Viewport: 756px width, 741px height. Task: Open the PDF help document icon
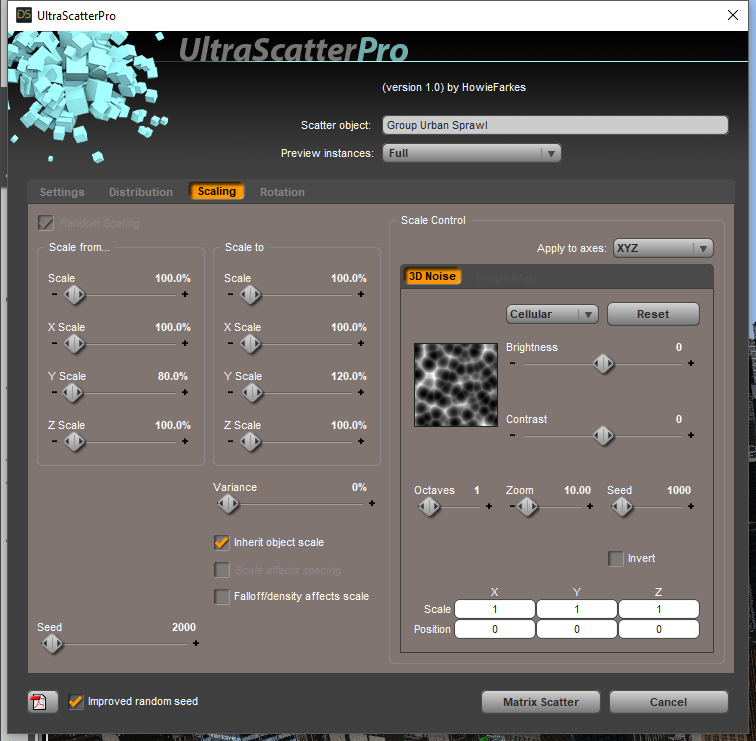click(42, 702)
